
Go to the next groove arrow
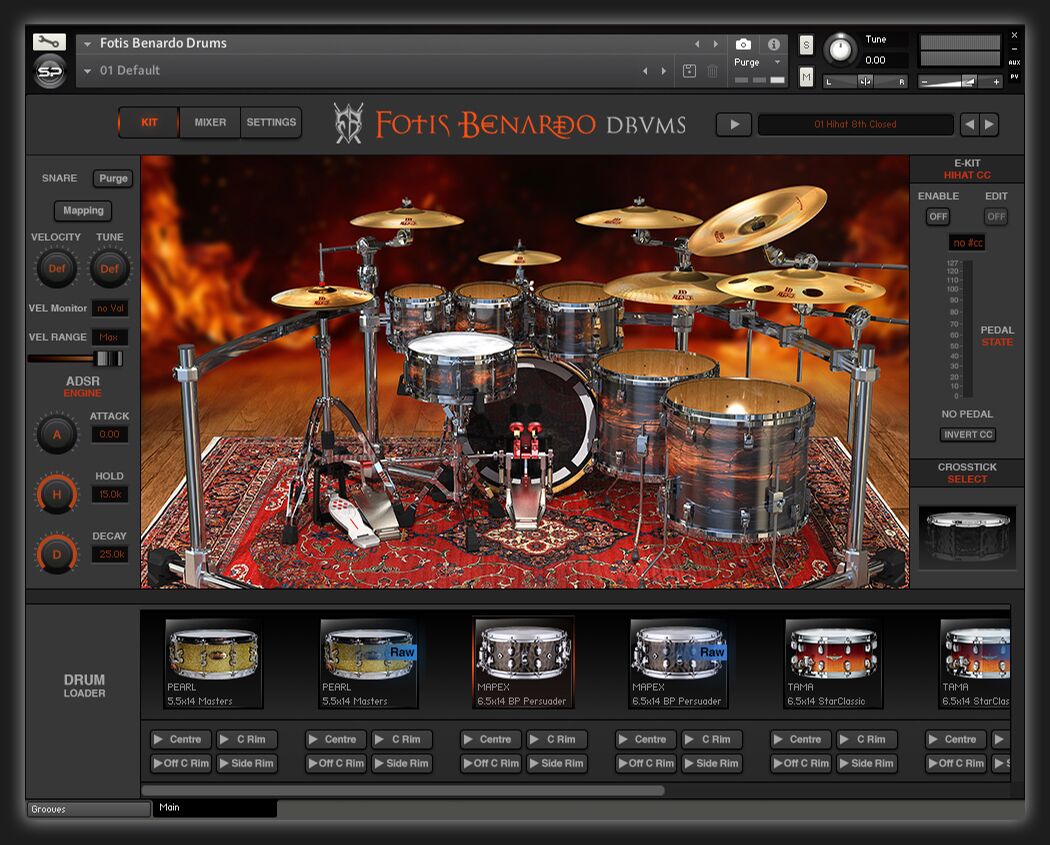(x=989, y=124)
